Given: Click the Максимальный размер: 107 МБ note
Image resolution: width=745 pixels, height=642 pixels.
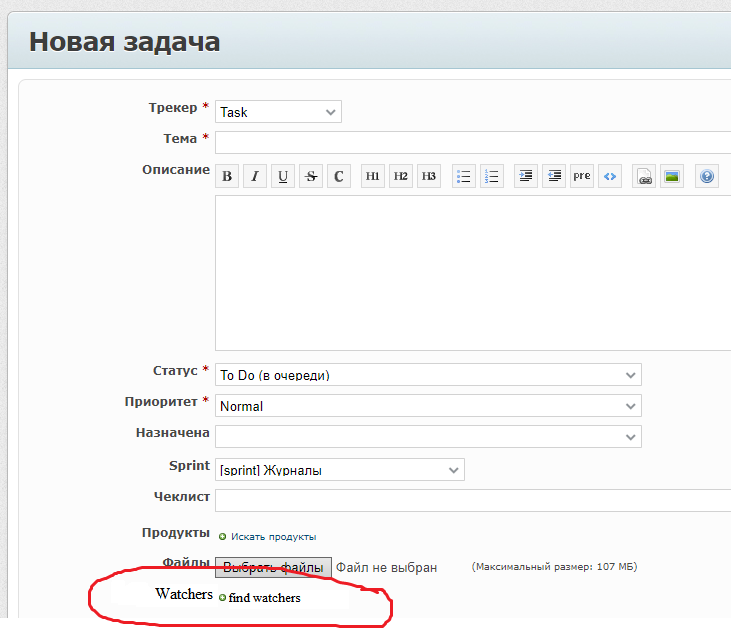Looking at the screenshot, I should (554, 566).
